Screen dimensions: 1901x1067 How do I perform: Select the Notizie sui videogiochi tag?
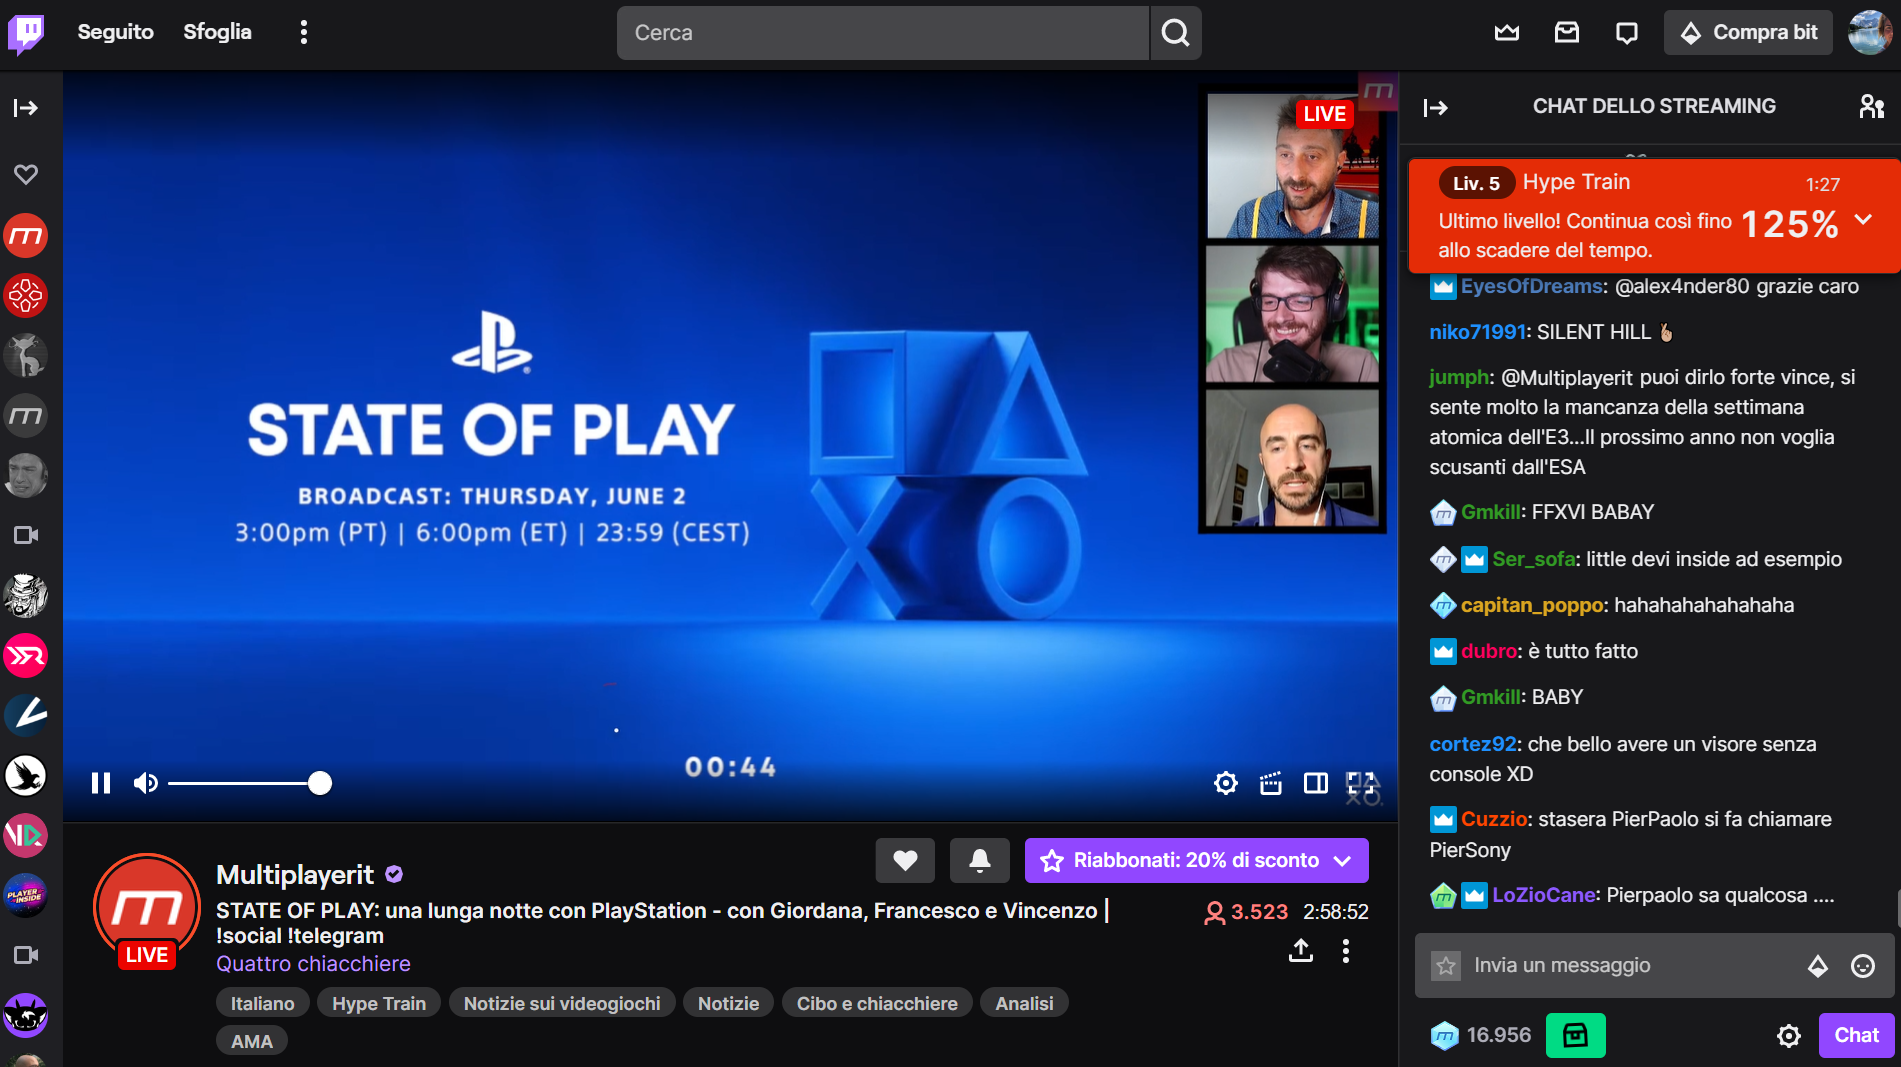pos(562,1003)
